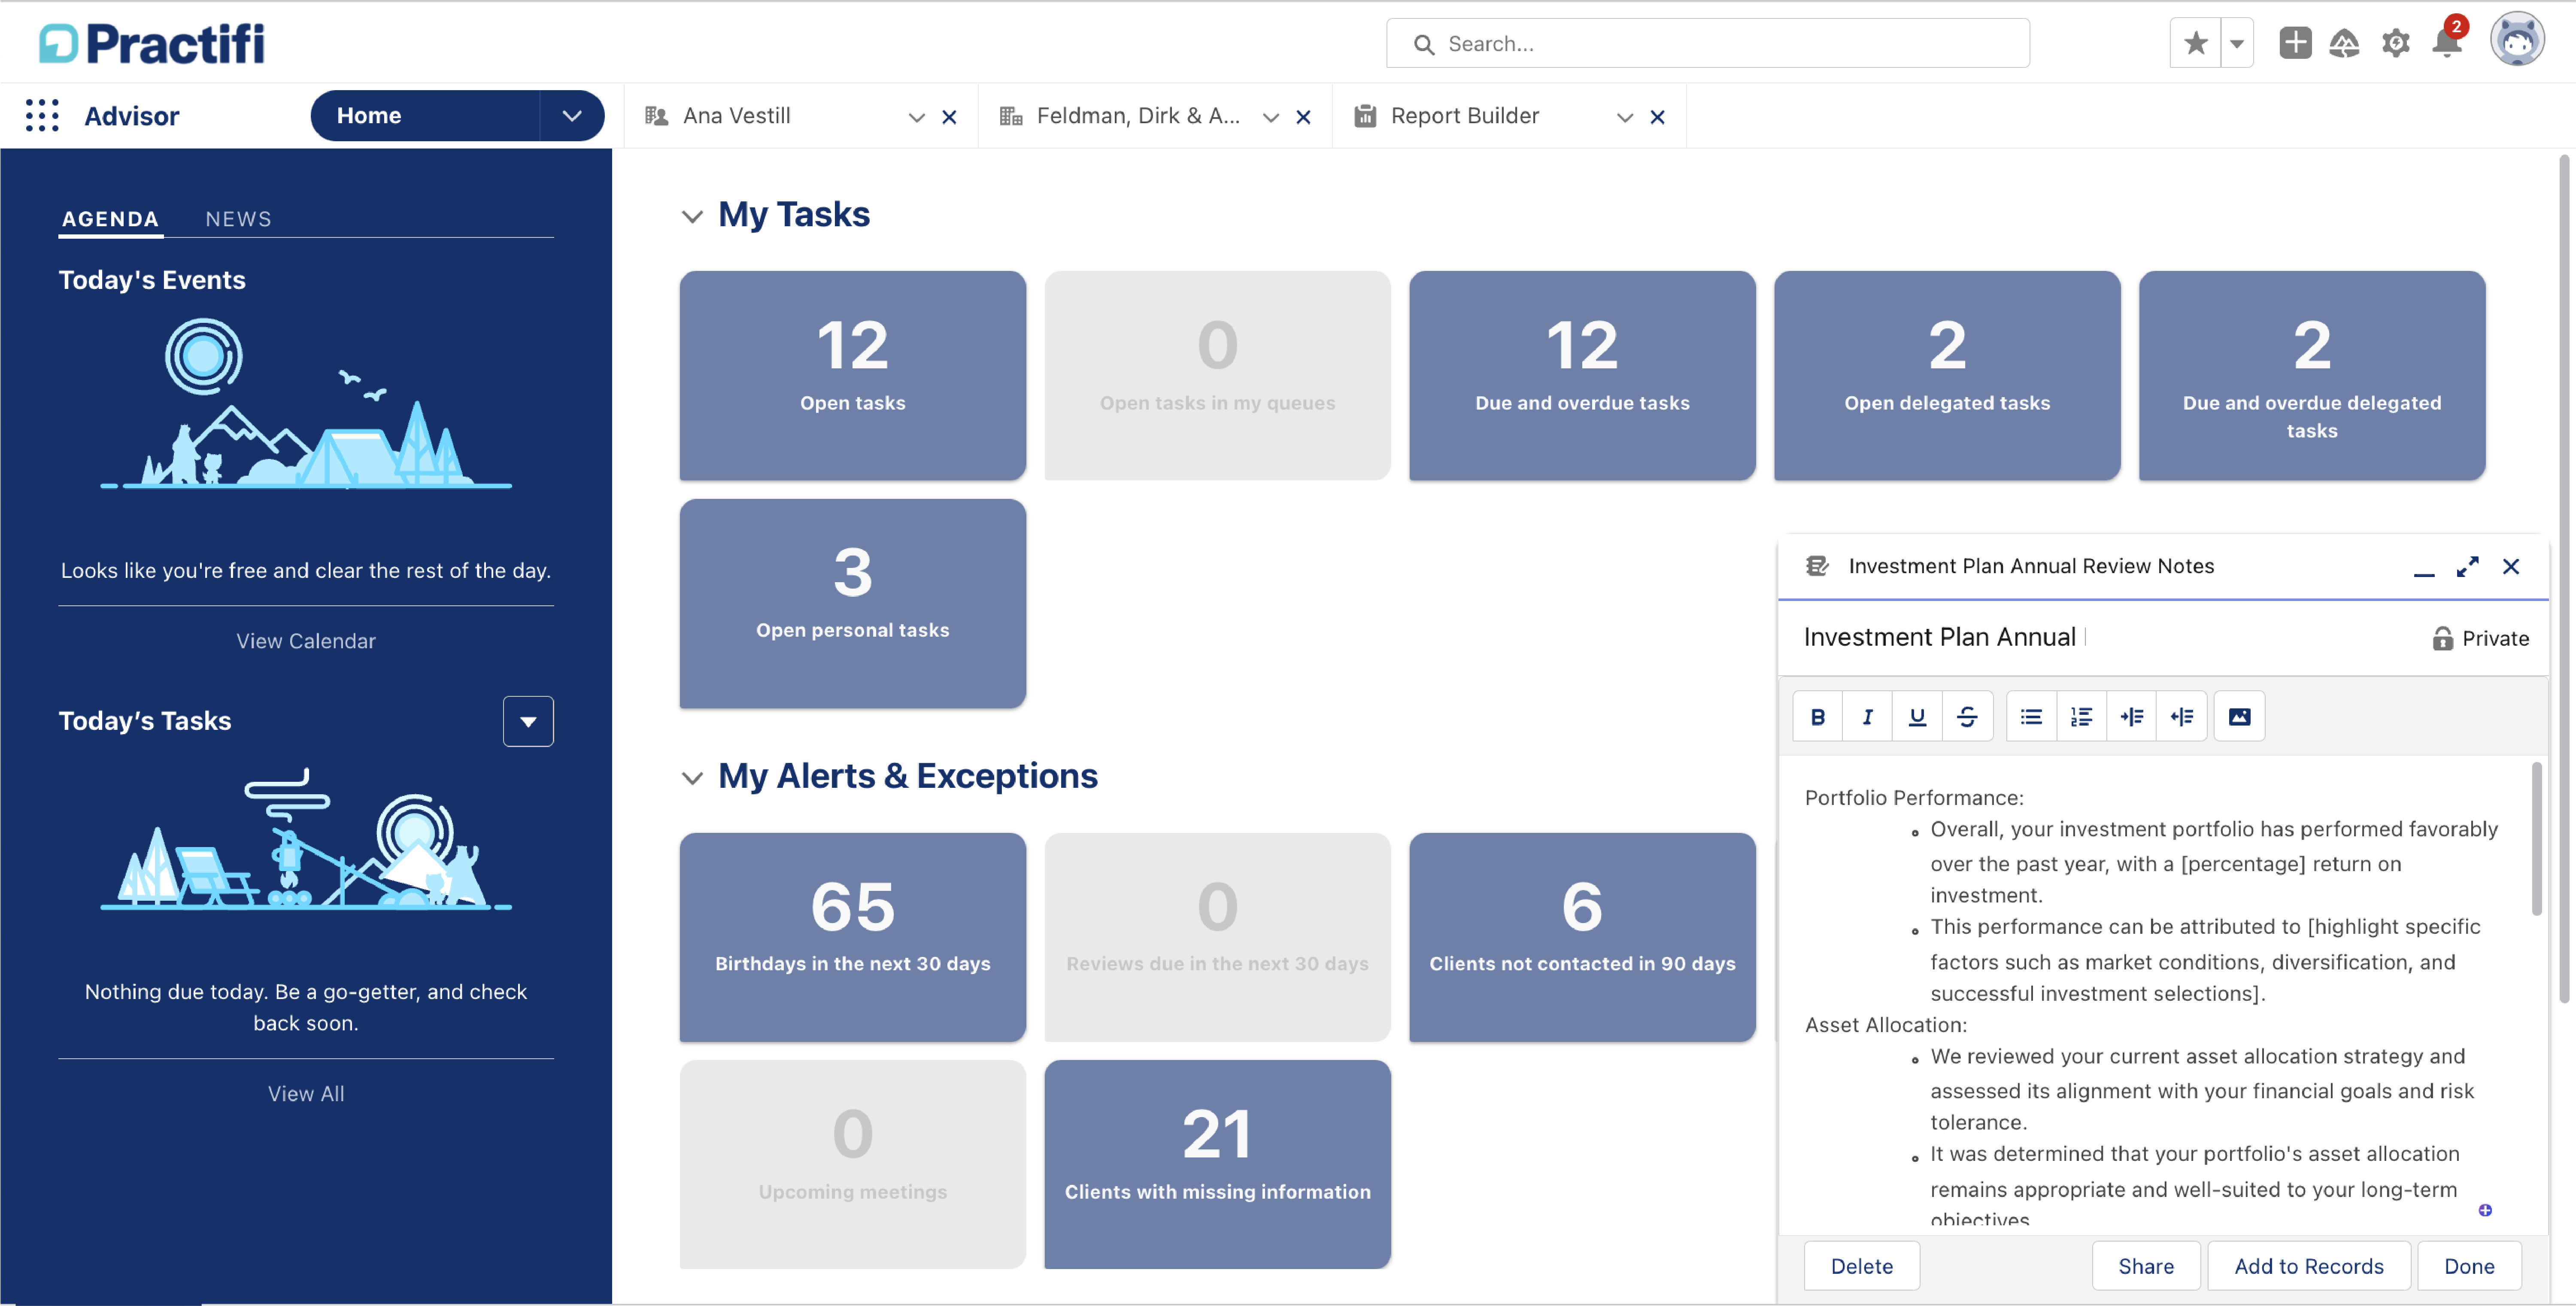
Task: Click the Done button
Action: point(2469,1266)
